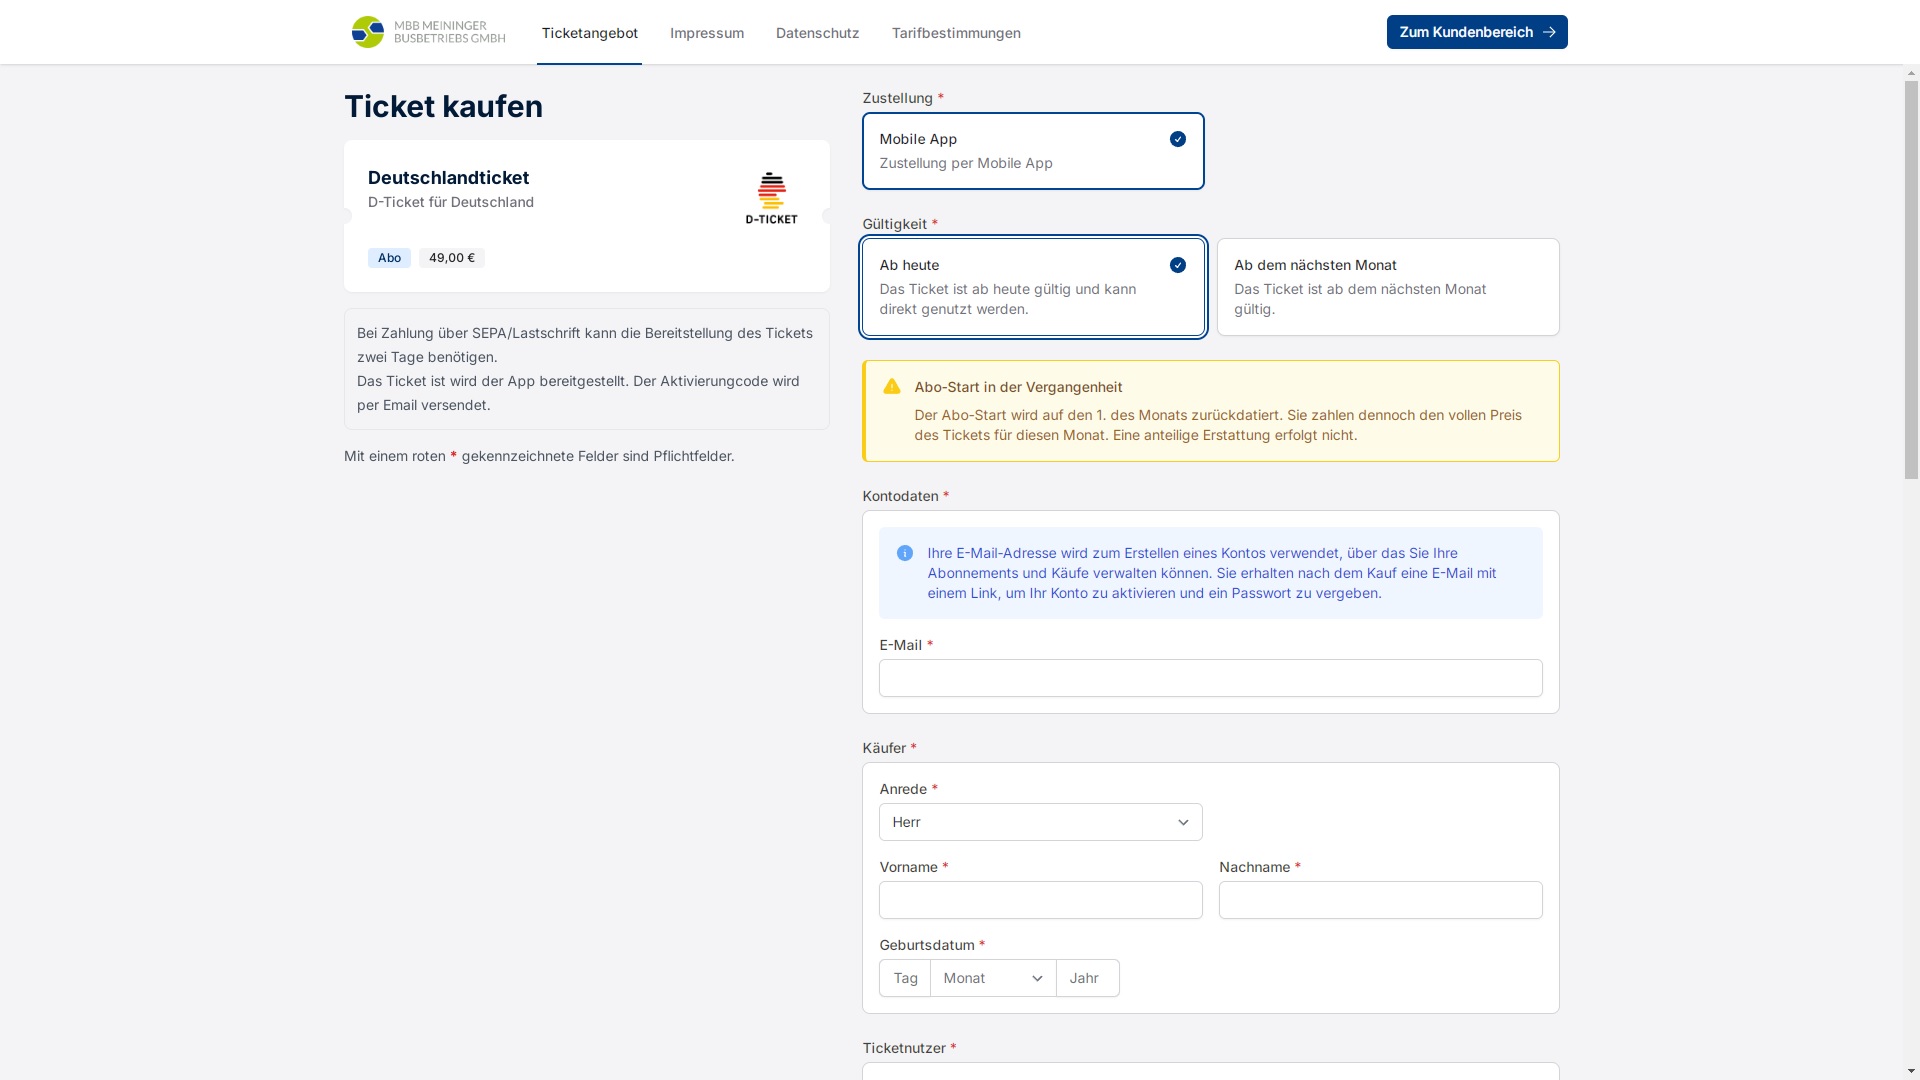The height and width of the screenshot is (1080, 1920).
Task: Click Zum Kundenbereich button
Action: pos(1476,32)
